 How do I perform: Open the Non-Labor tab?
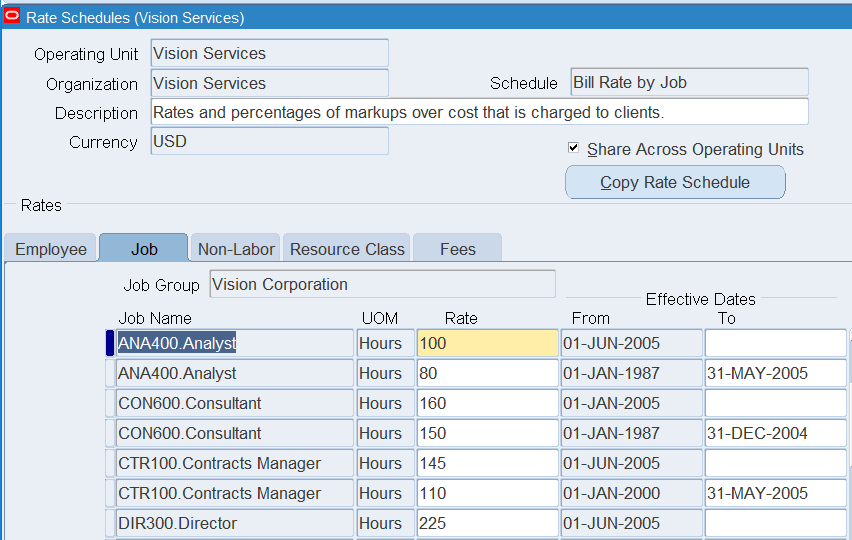236,249
